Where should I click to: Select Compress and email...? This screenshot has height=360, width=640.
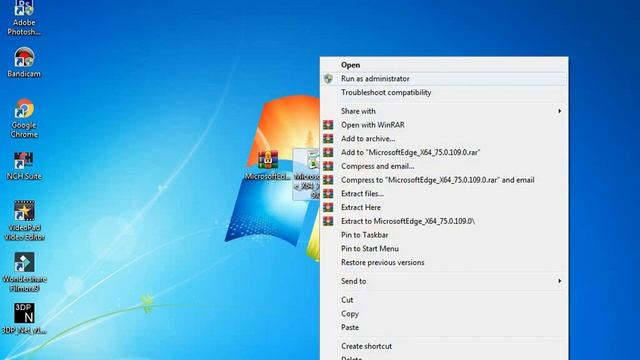444,166
